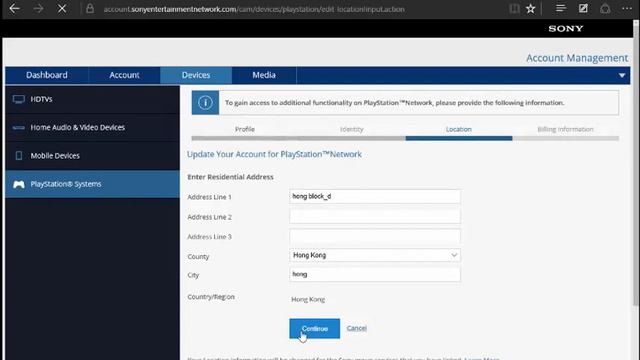
Task: Select PlayStation Systems in the sidebar
Action: coord(93,184)
